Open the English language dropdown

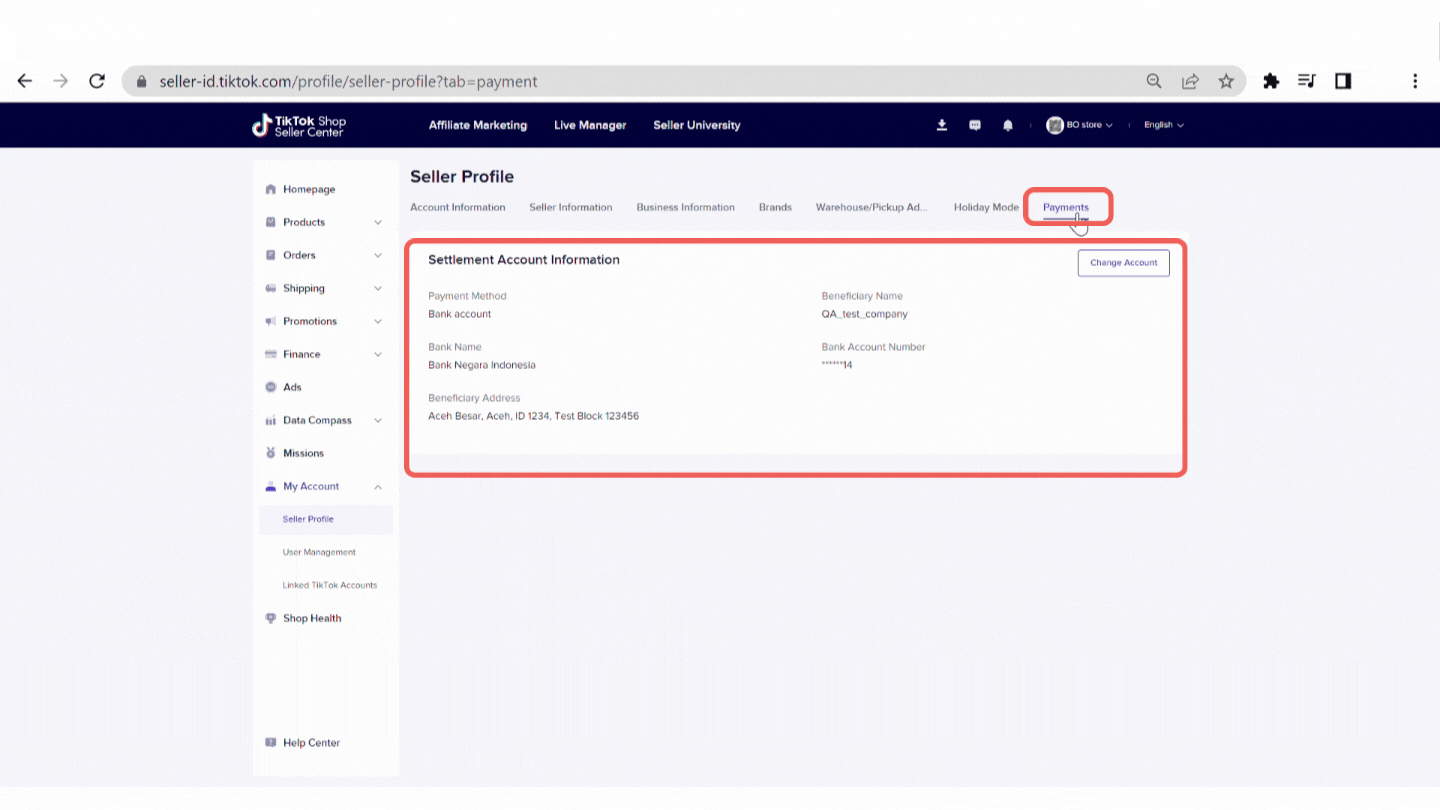[x=1164, y=125]
